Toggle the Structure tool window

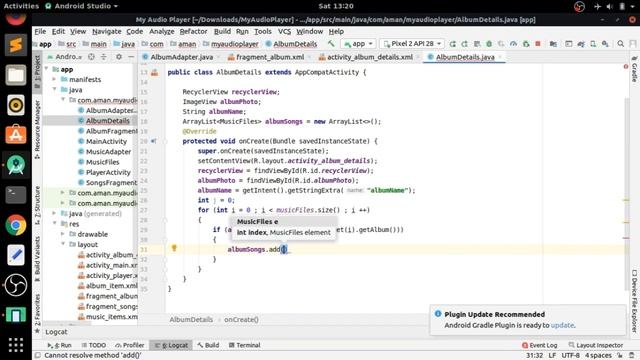click(x=37, y=205)
